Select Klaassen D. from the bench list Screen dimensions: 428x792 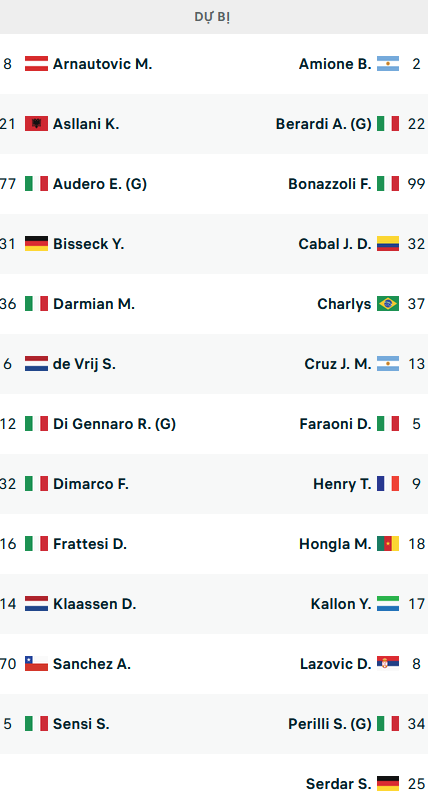(x=94, y=604)
